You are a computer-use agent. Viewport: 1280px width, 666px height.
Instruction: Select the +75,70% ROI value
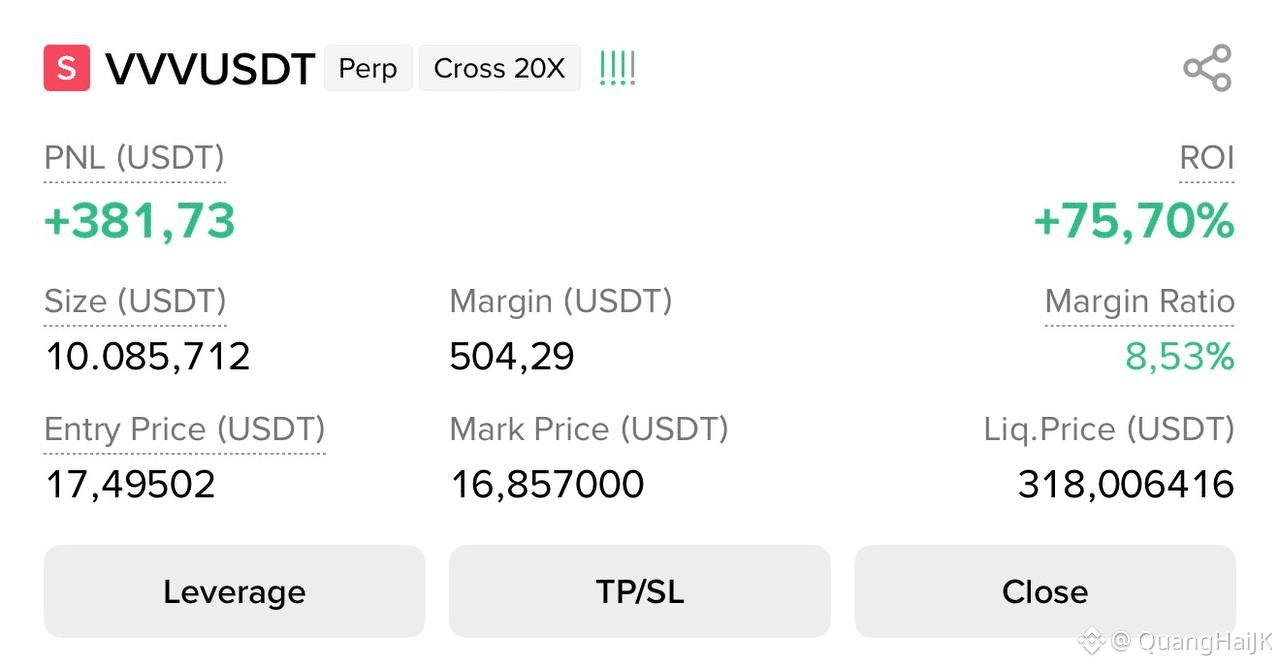click(x=1134, y=221)
